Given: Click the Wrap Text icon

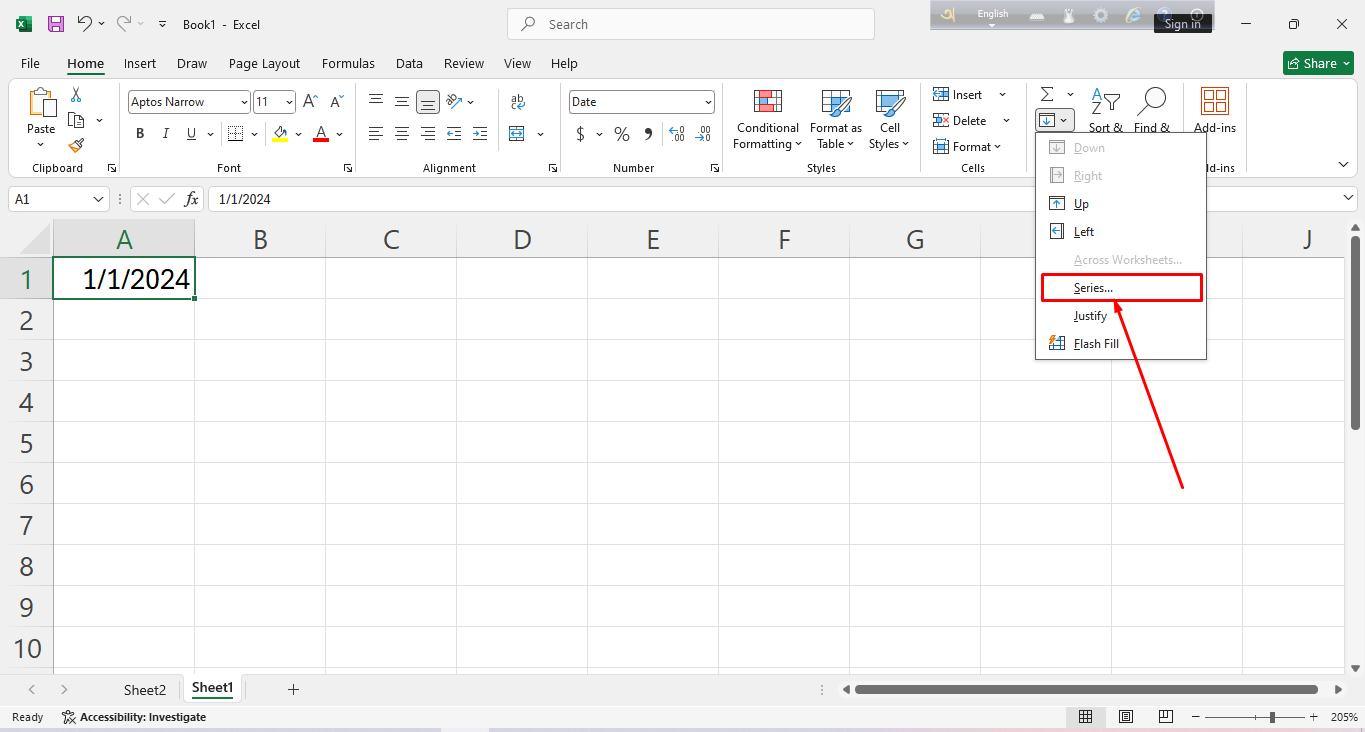Looking at the screenshot, I should pos(517,102).
